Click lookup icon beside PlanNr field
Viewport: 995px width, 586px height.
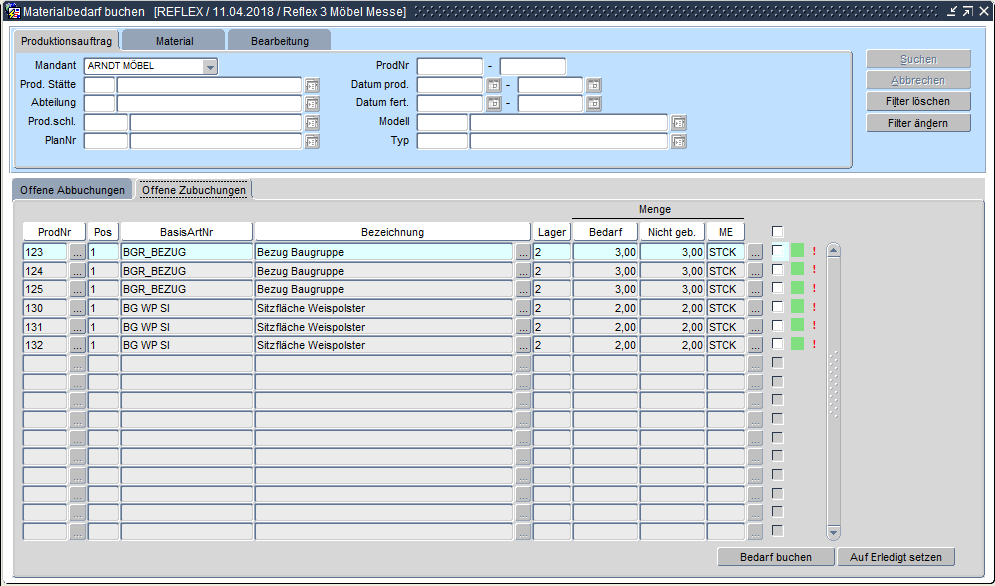(x=312, y=142)
